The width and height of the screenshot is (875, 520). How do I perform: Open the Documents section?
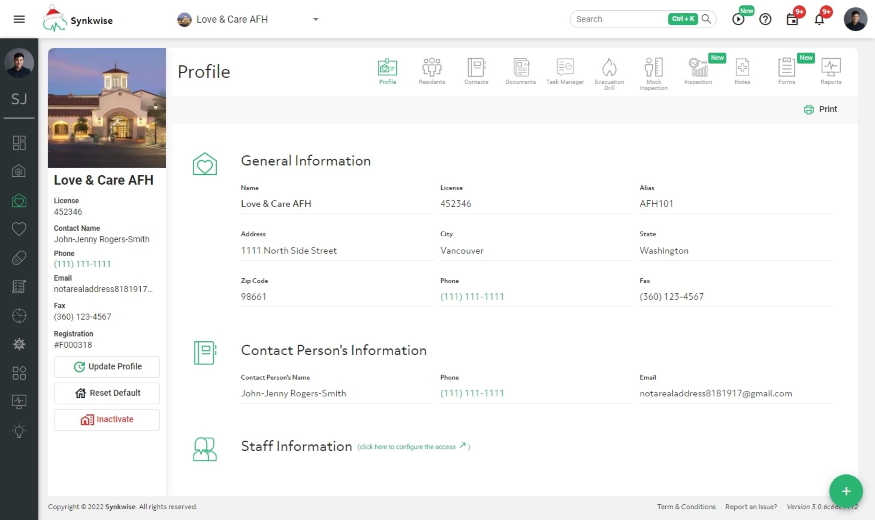[520, 71]
